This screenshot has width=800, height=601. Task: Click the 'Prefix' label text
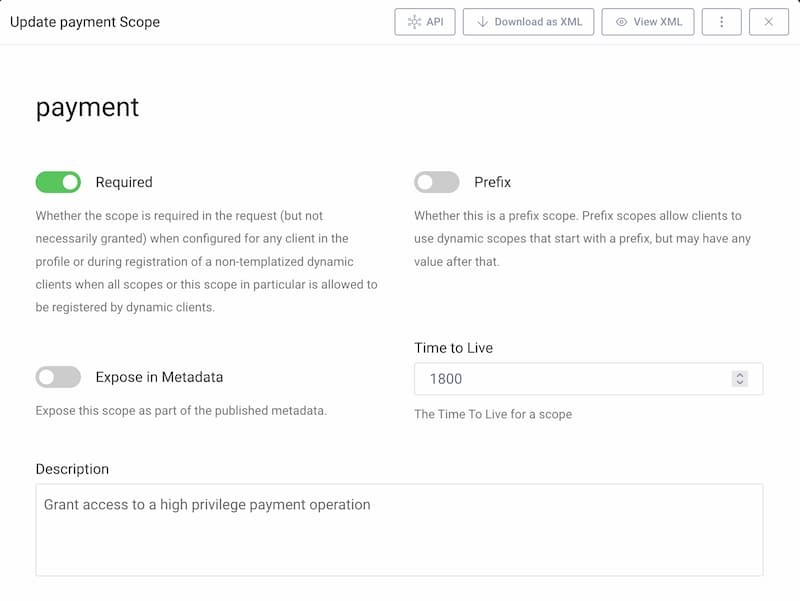click(x=492, y=182)
